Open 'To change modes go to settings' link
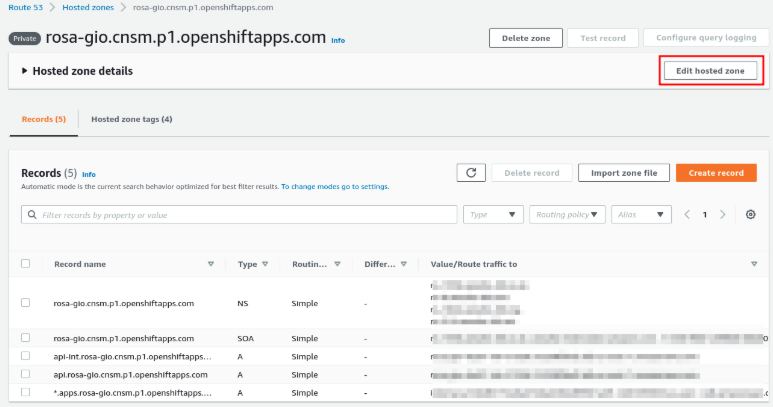773x407 pixels. pos(335,187)
